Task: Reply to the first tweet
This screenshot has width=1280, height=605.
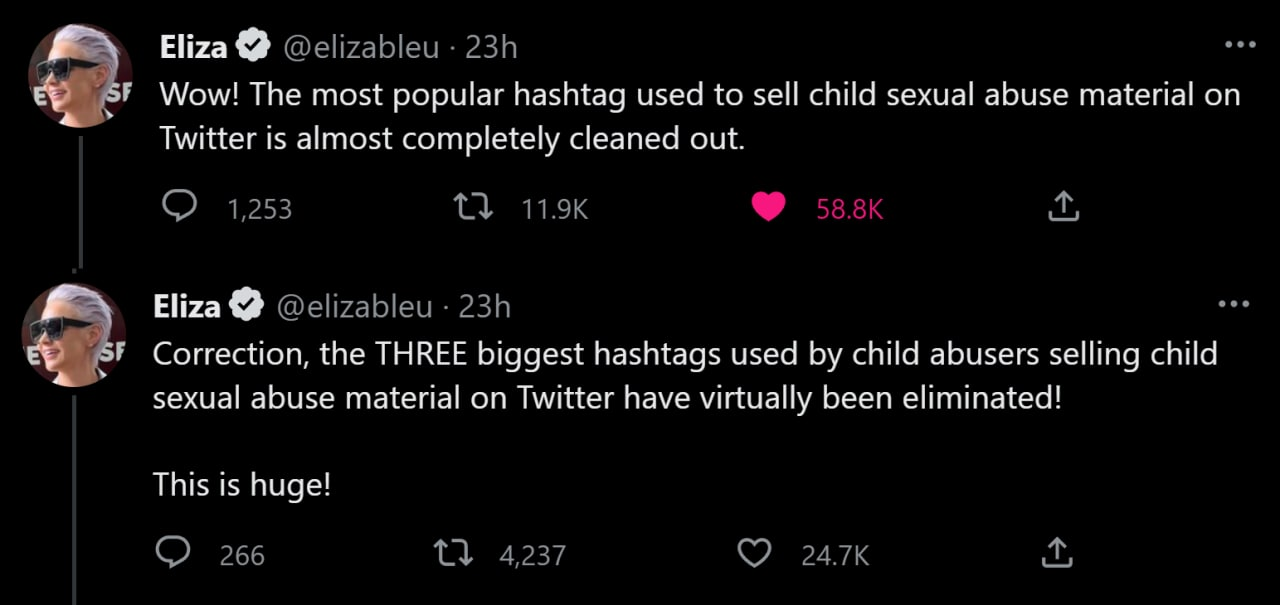Action: [179, 207]
